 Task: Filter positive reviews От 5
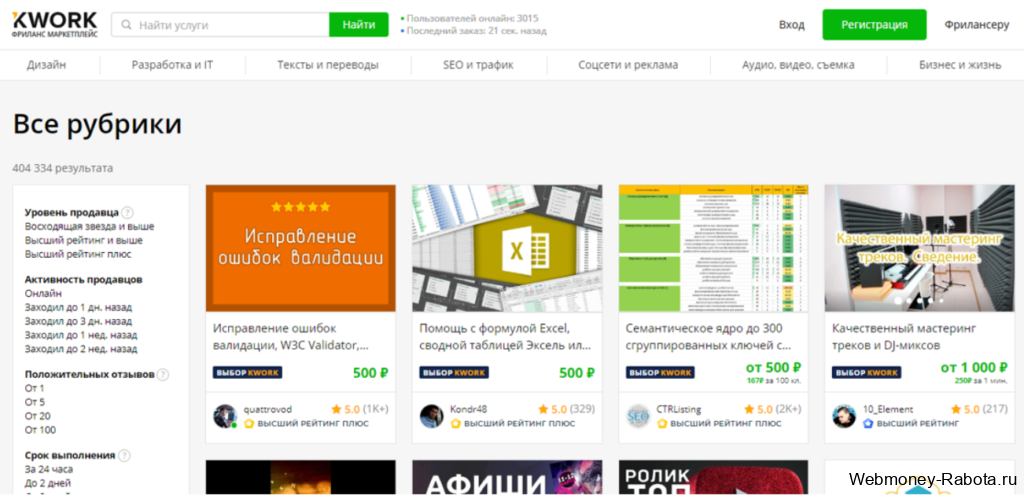coord(35,402)
